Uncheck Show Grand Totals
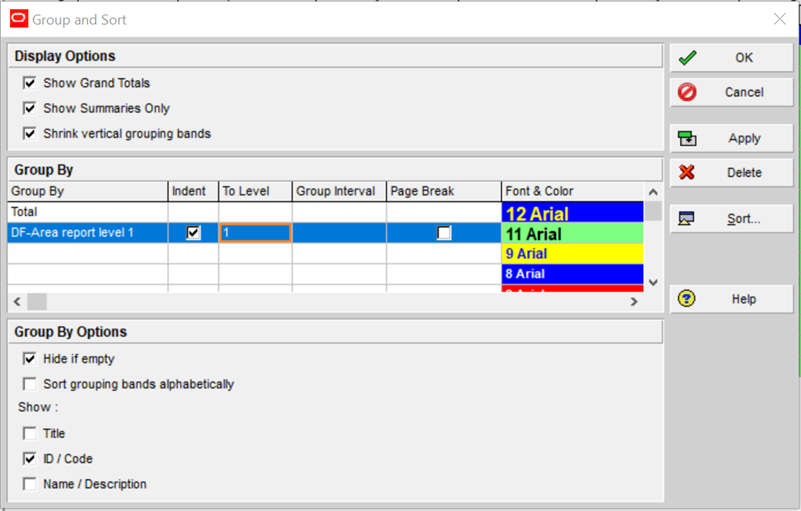Image resolution: width=801 pixels, height=511 pixels. click(30, 83)
